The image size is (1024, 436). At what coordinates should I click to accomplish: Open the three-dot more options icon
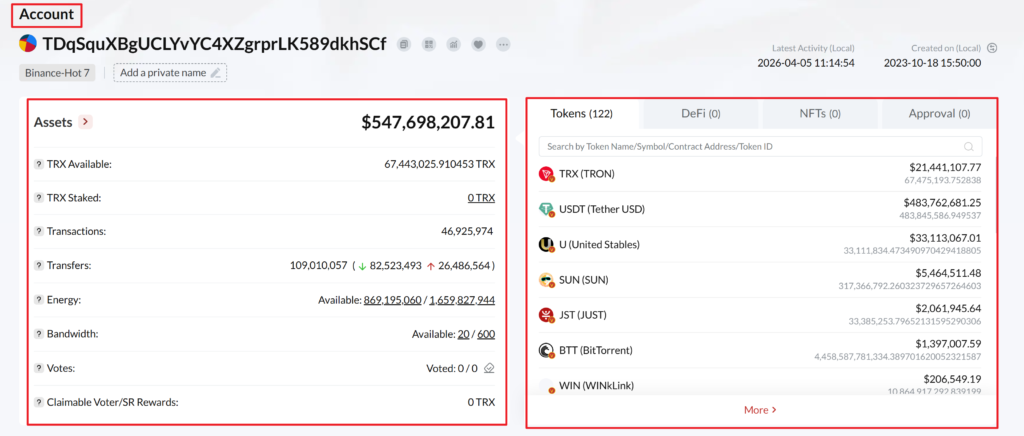503,44
